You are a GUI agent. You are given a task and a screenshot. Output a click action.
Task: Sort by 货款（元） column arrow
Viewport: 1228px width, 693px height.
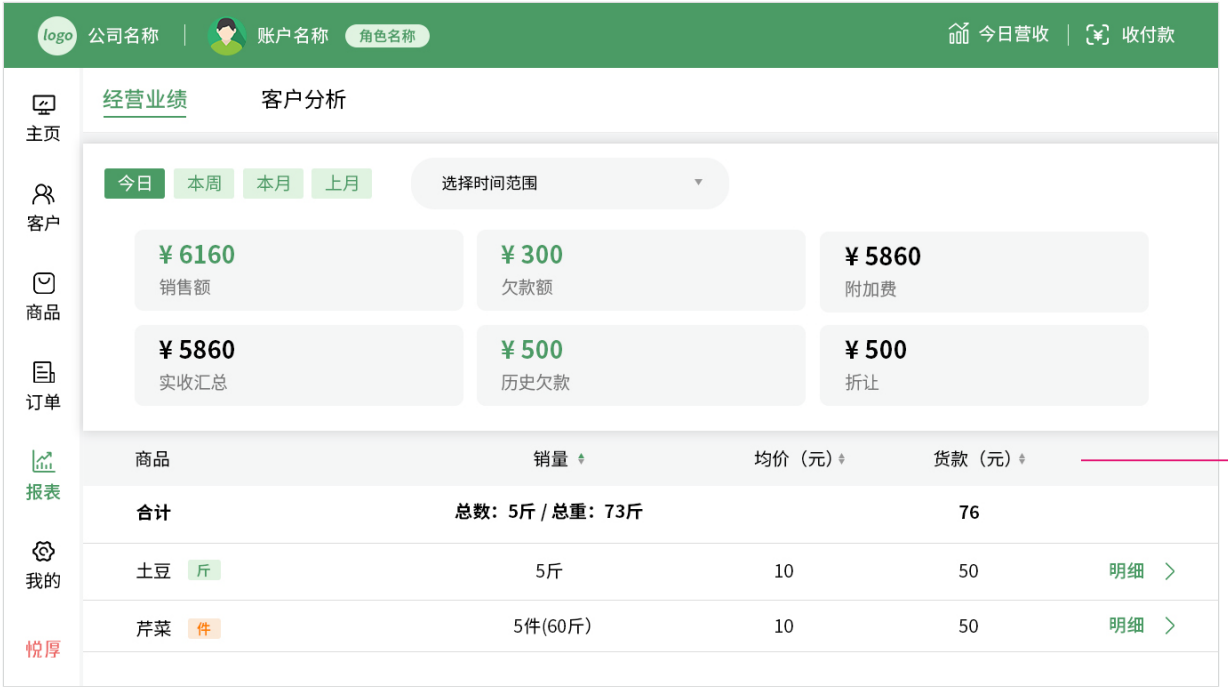coord(1022,459)
